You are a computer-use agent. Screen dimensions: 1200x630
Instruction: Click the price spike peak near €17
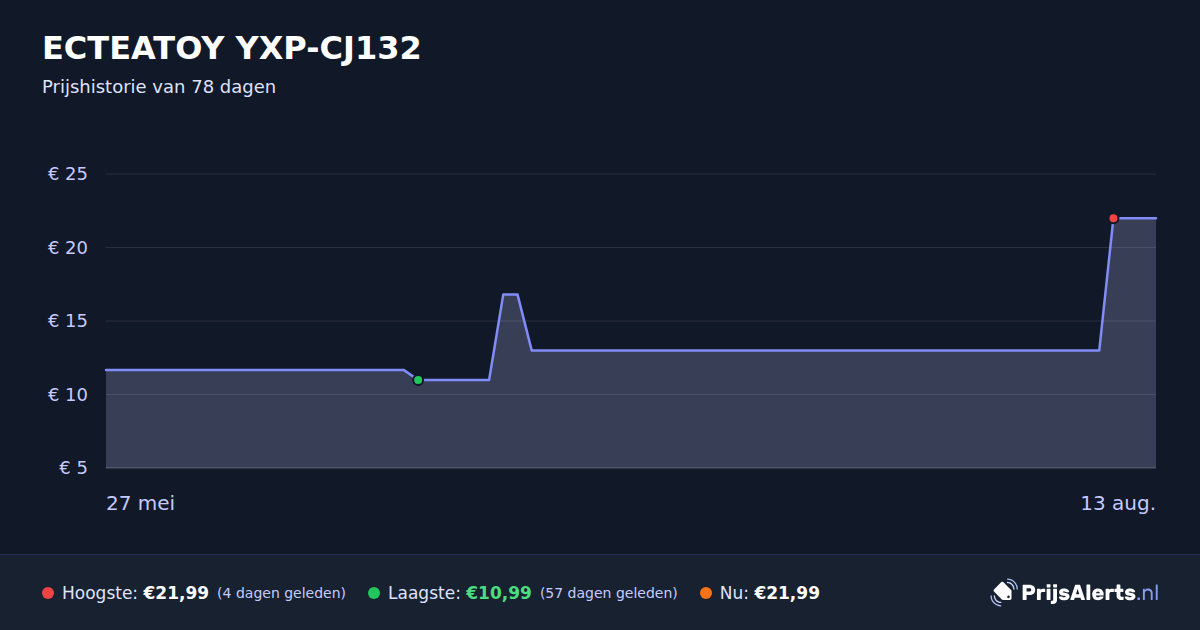click(x=510, y=295)
